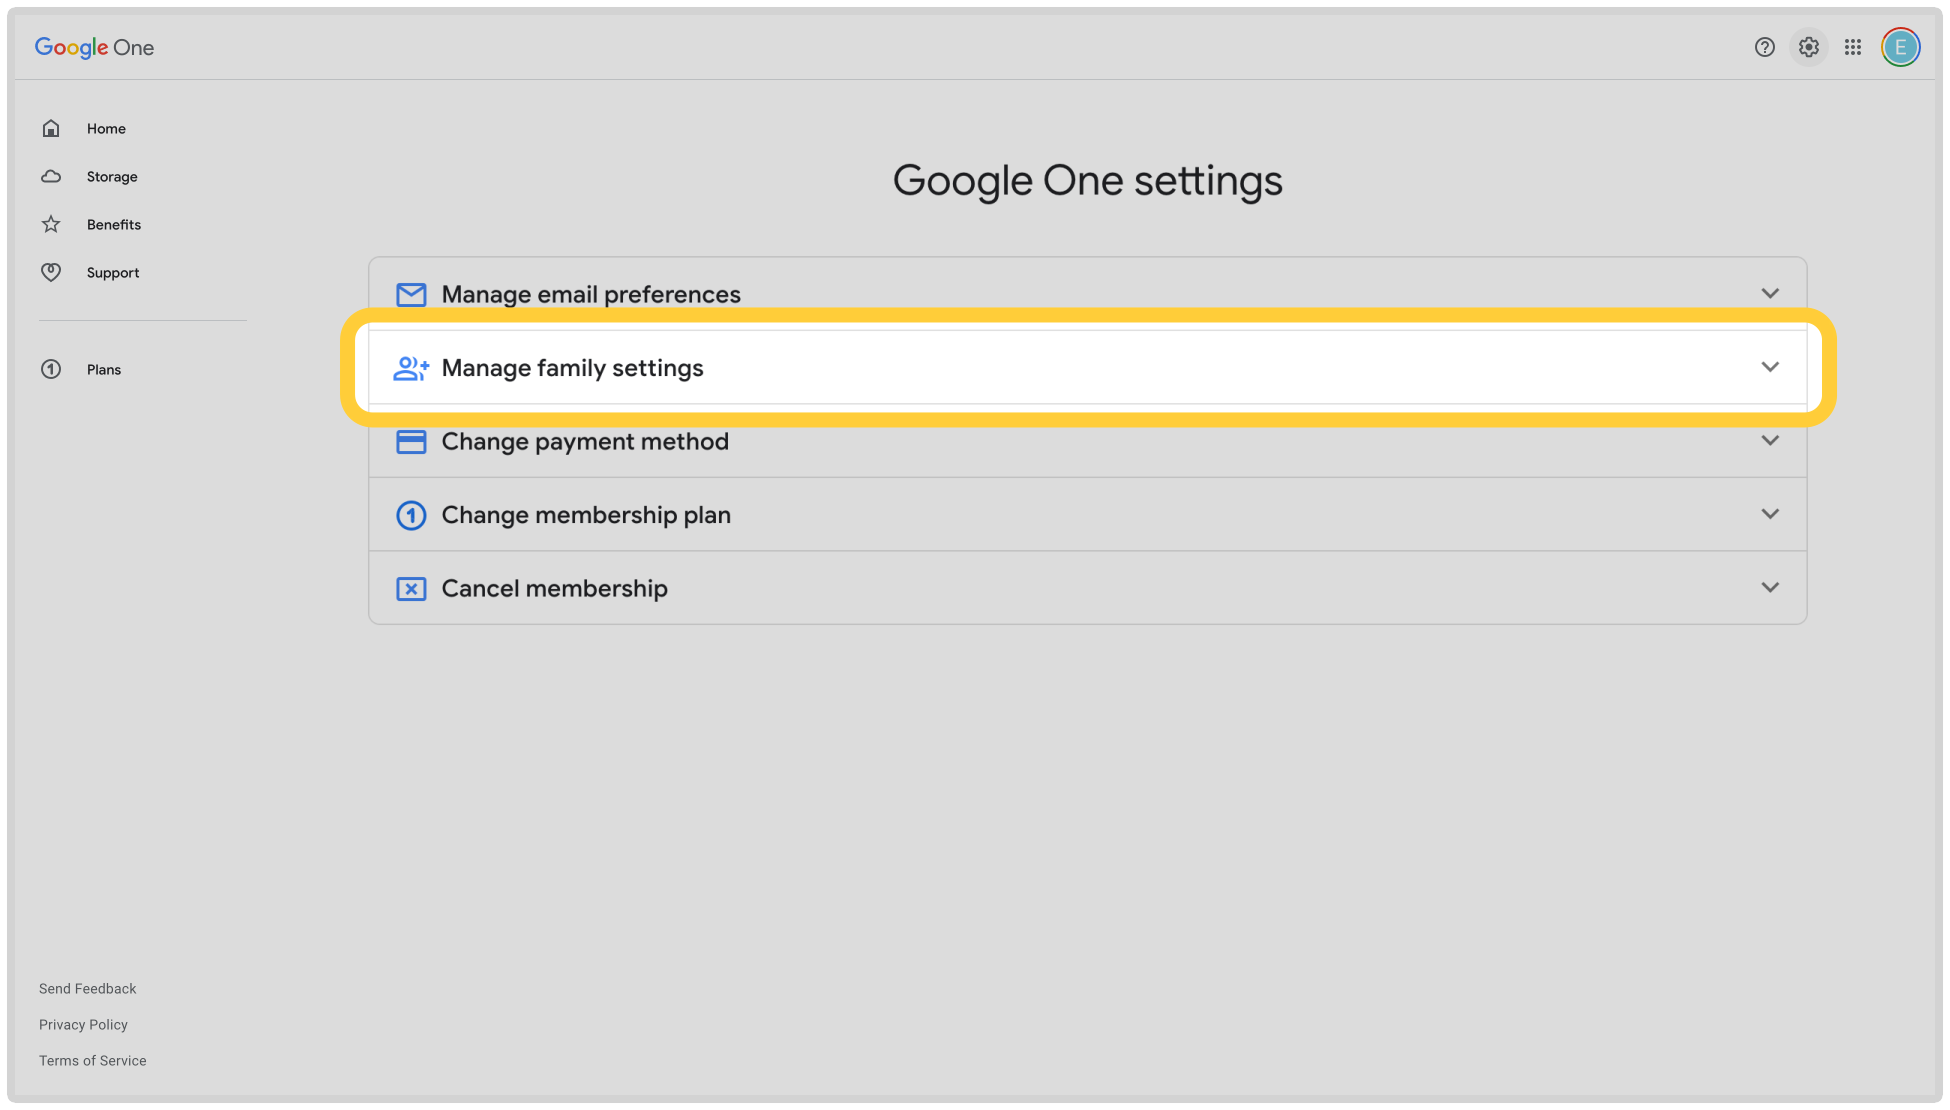Viewport: 1950px width, 1110px height.
Task: Click the envelope icon for email preferences
Action: (411, 295)
